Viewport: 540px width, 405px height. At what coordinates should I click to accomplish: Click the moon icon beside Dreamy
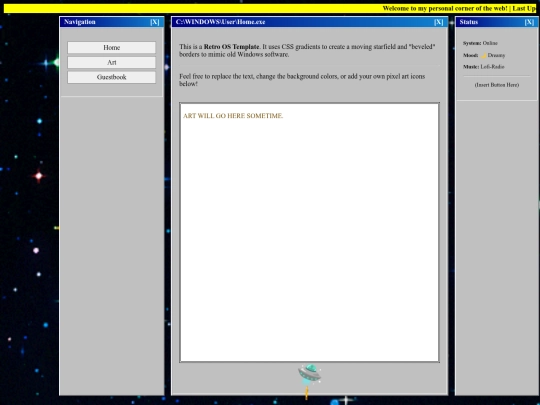483,55
